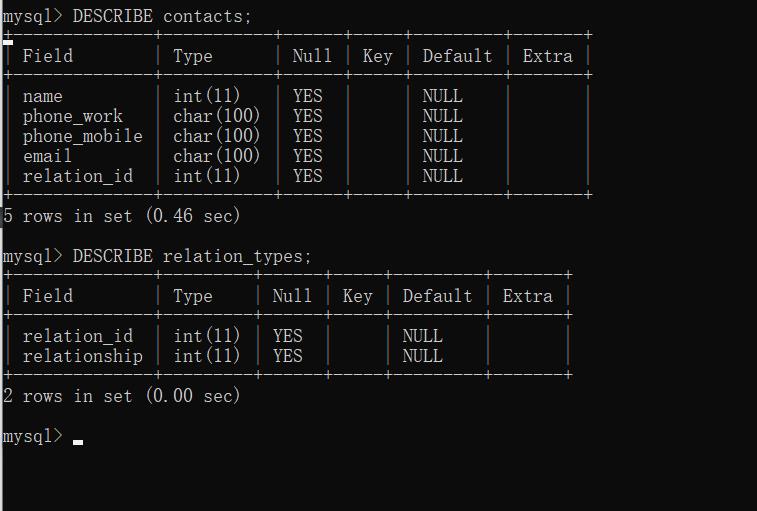757x511 pixels.
Task: Click the 'email' field in contacts table
Action: (x=47, y=156)
